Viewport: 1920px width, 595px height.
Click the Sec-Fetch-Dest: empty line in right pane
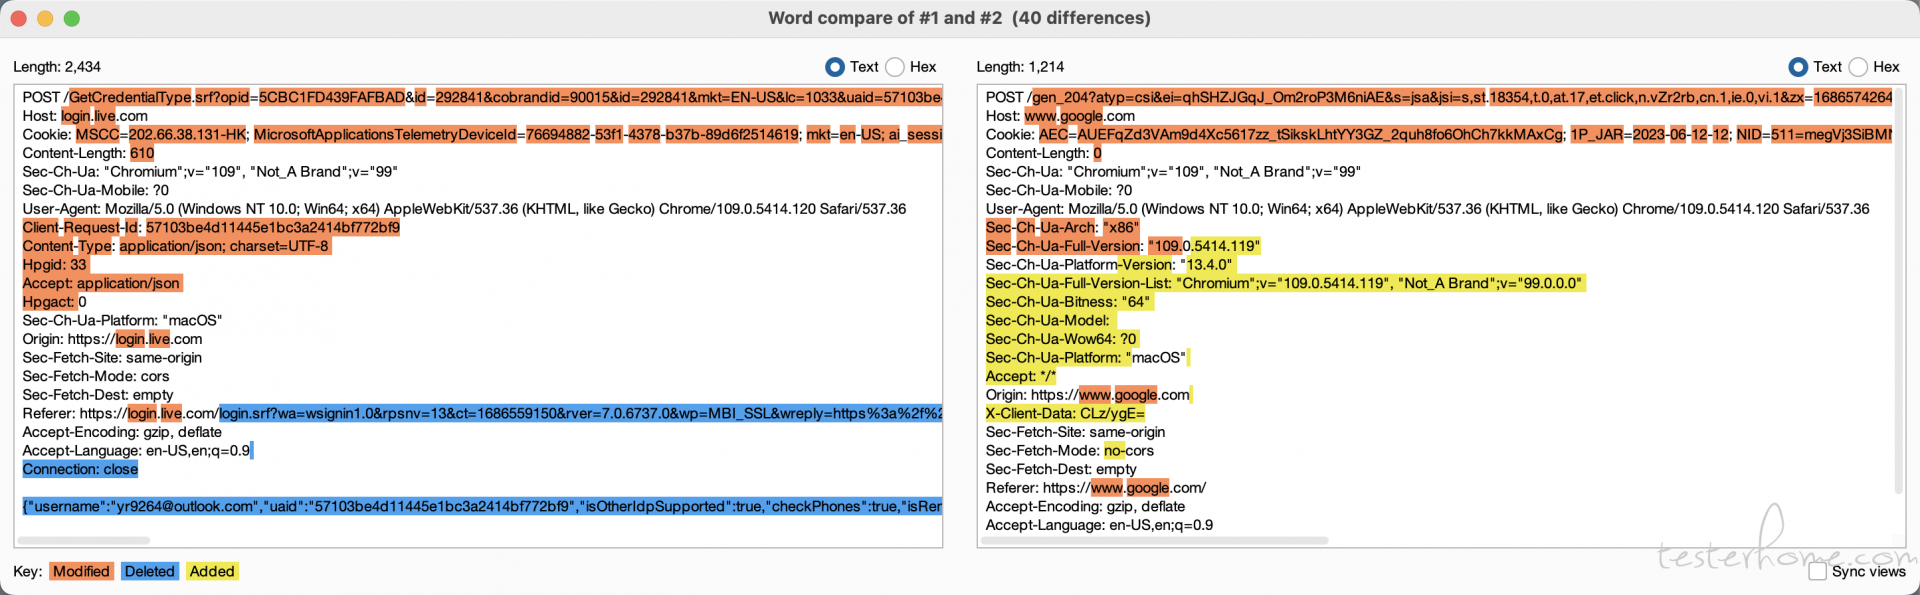click(x=1061, y=469)
